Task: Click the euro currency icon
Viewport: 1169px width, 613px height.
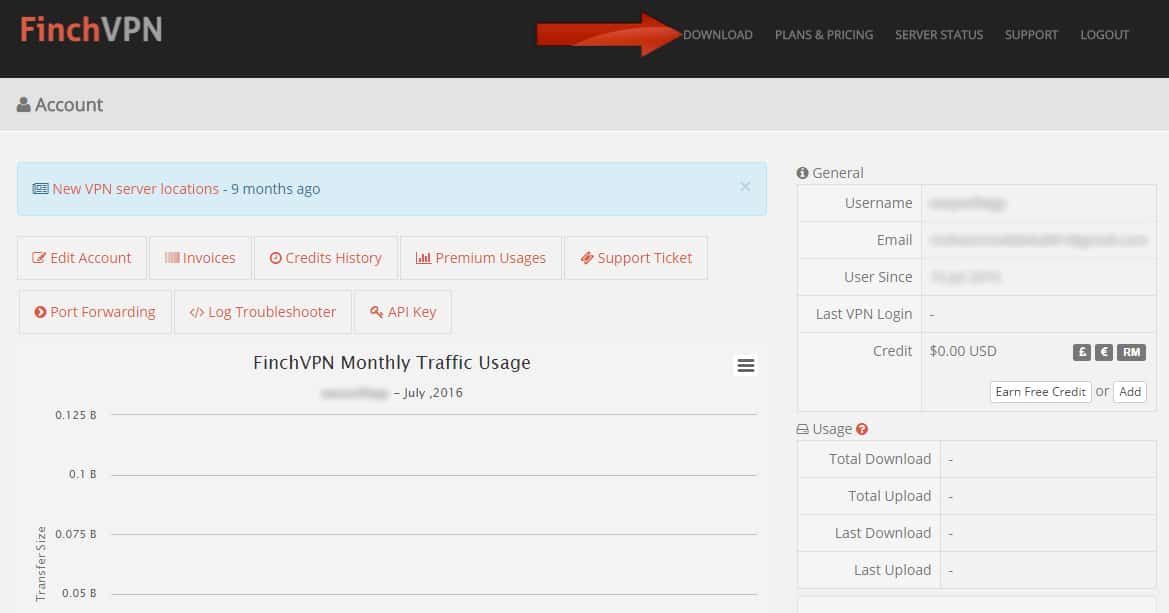Action: pos(1104,352)
